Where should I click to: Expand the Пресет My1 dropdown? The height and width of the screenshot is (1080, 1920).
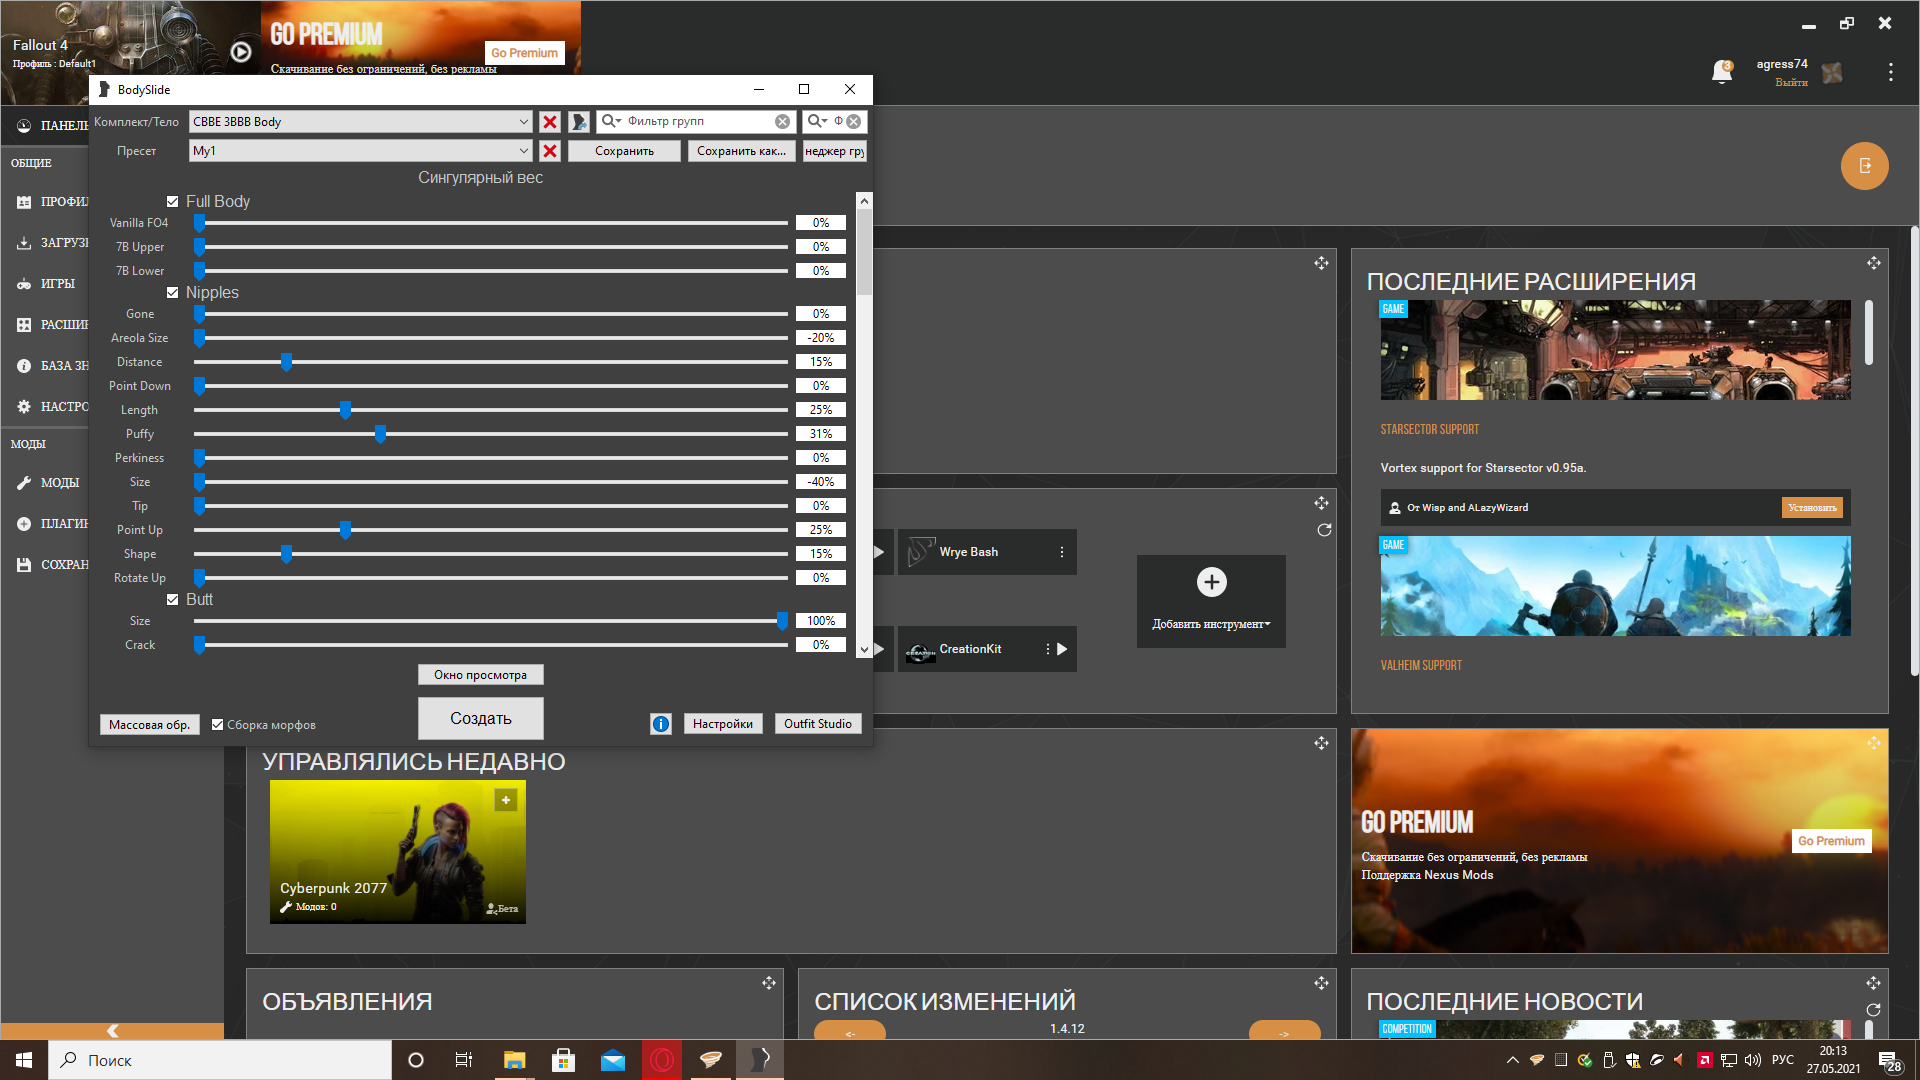tap(523, 151)
